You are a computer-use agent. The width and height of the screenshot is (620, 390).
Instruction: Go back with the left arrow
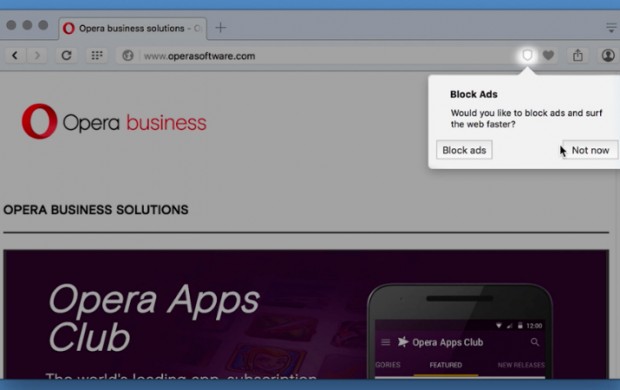[15, 55]
